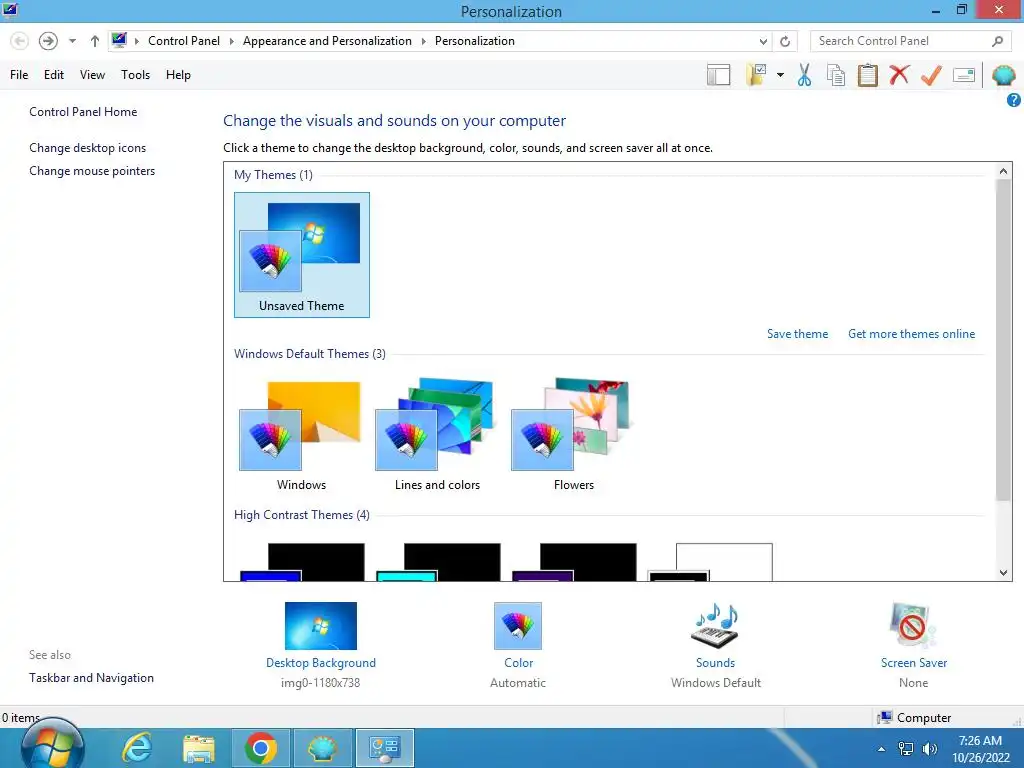The width and height of the screenshot is (1024, 768).
Task: Open the File menu
Action: tap(19, 75)
